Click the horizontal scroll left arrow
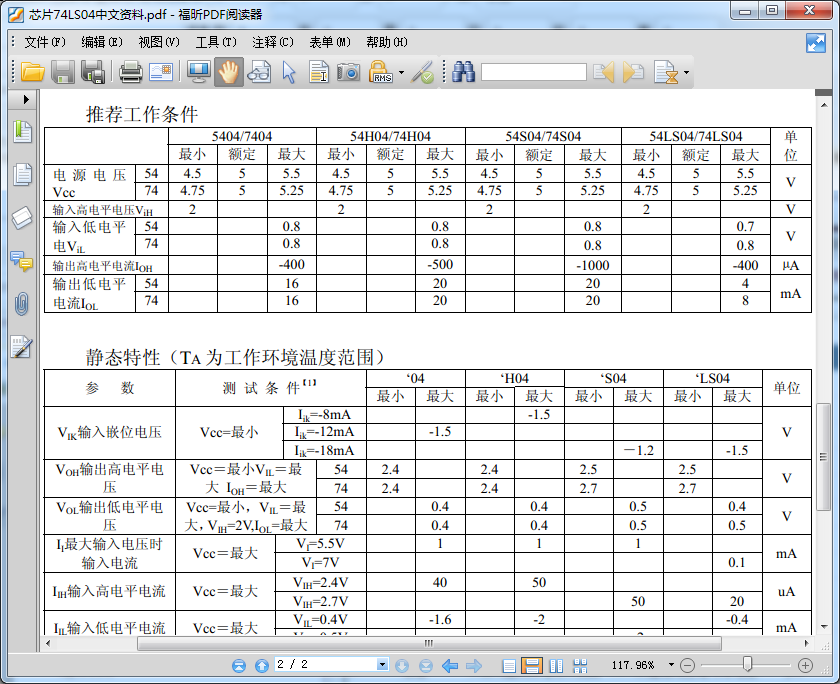Viewport: 840px width, 684px height. click(x=48, y=643)
